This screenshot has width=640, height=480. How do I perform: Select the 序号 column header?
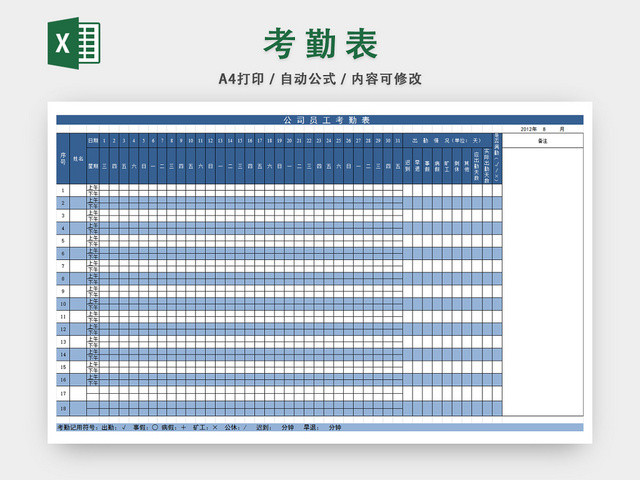[x=63, y=158]
